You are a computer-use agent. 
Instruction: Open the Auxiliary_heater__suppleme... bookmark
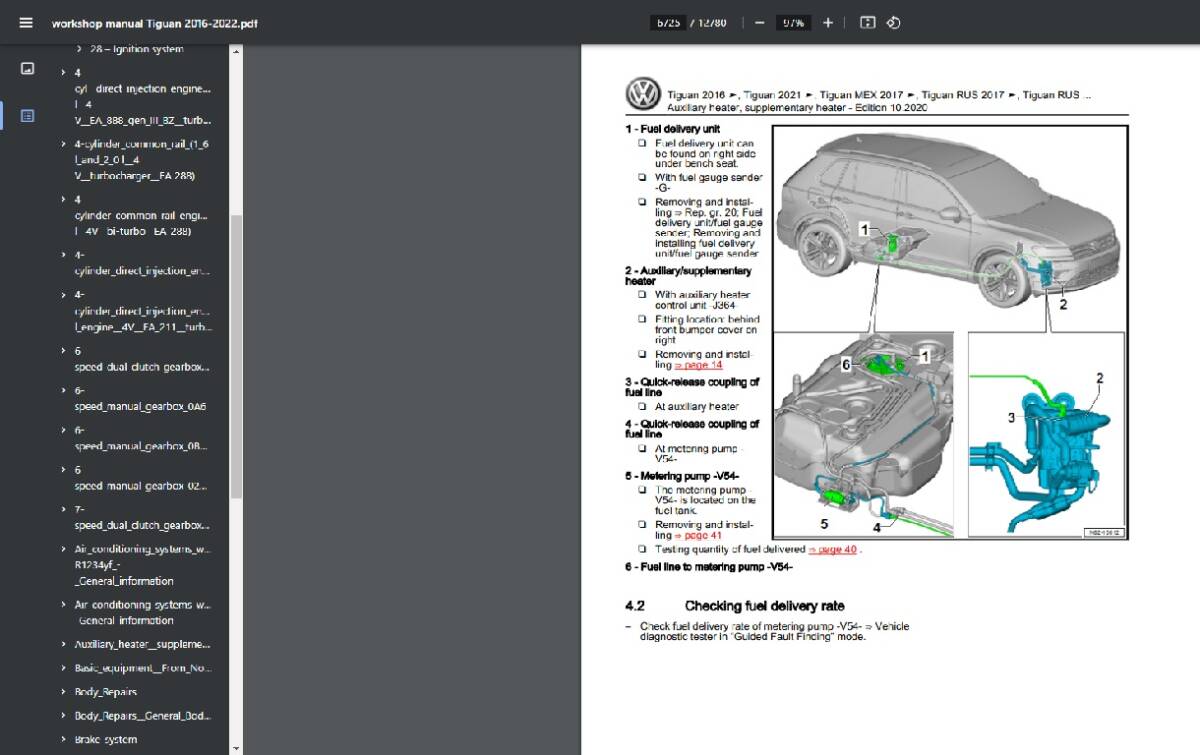coord(143,644)
